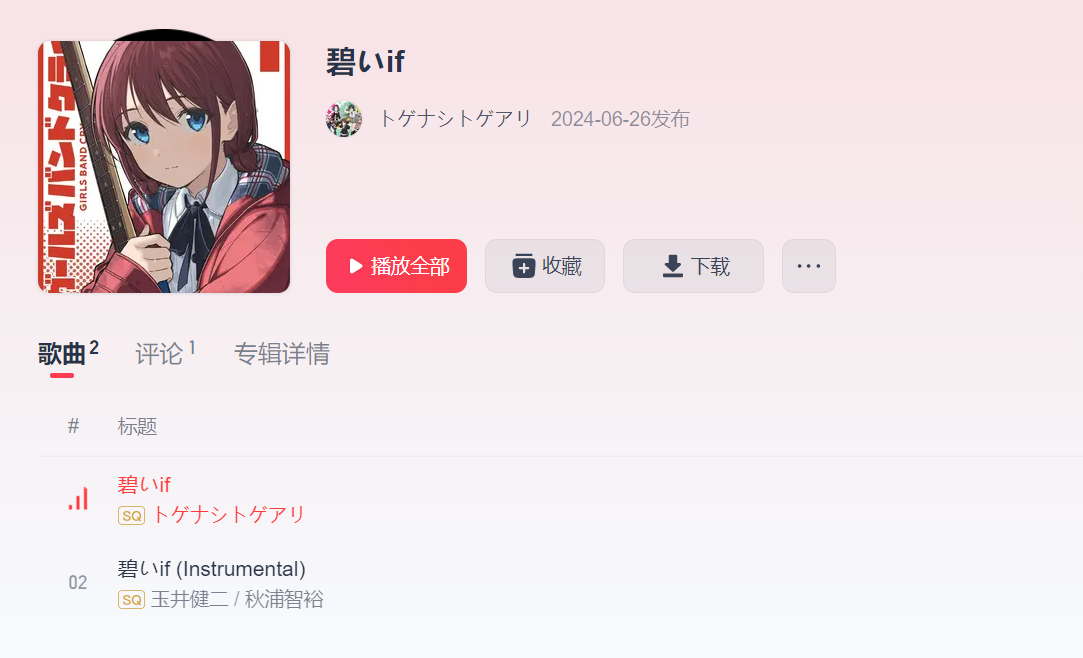Download the album with 下载 button
Screen dimensions: 1083x658
[693, 266]
